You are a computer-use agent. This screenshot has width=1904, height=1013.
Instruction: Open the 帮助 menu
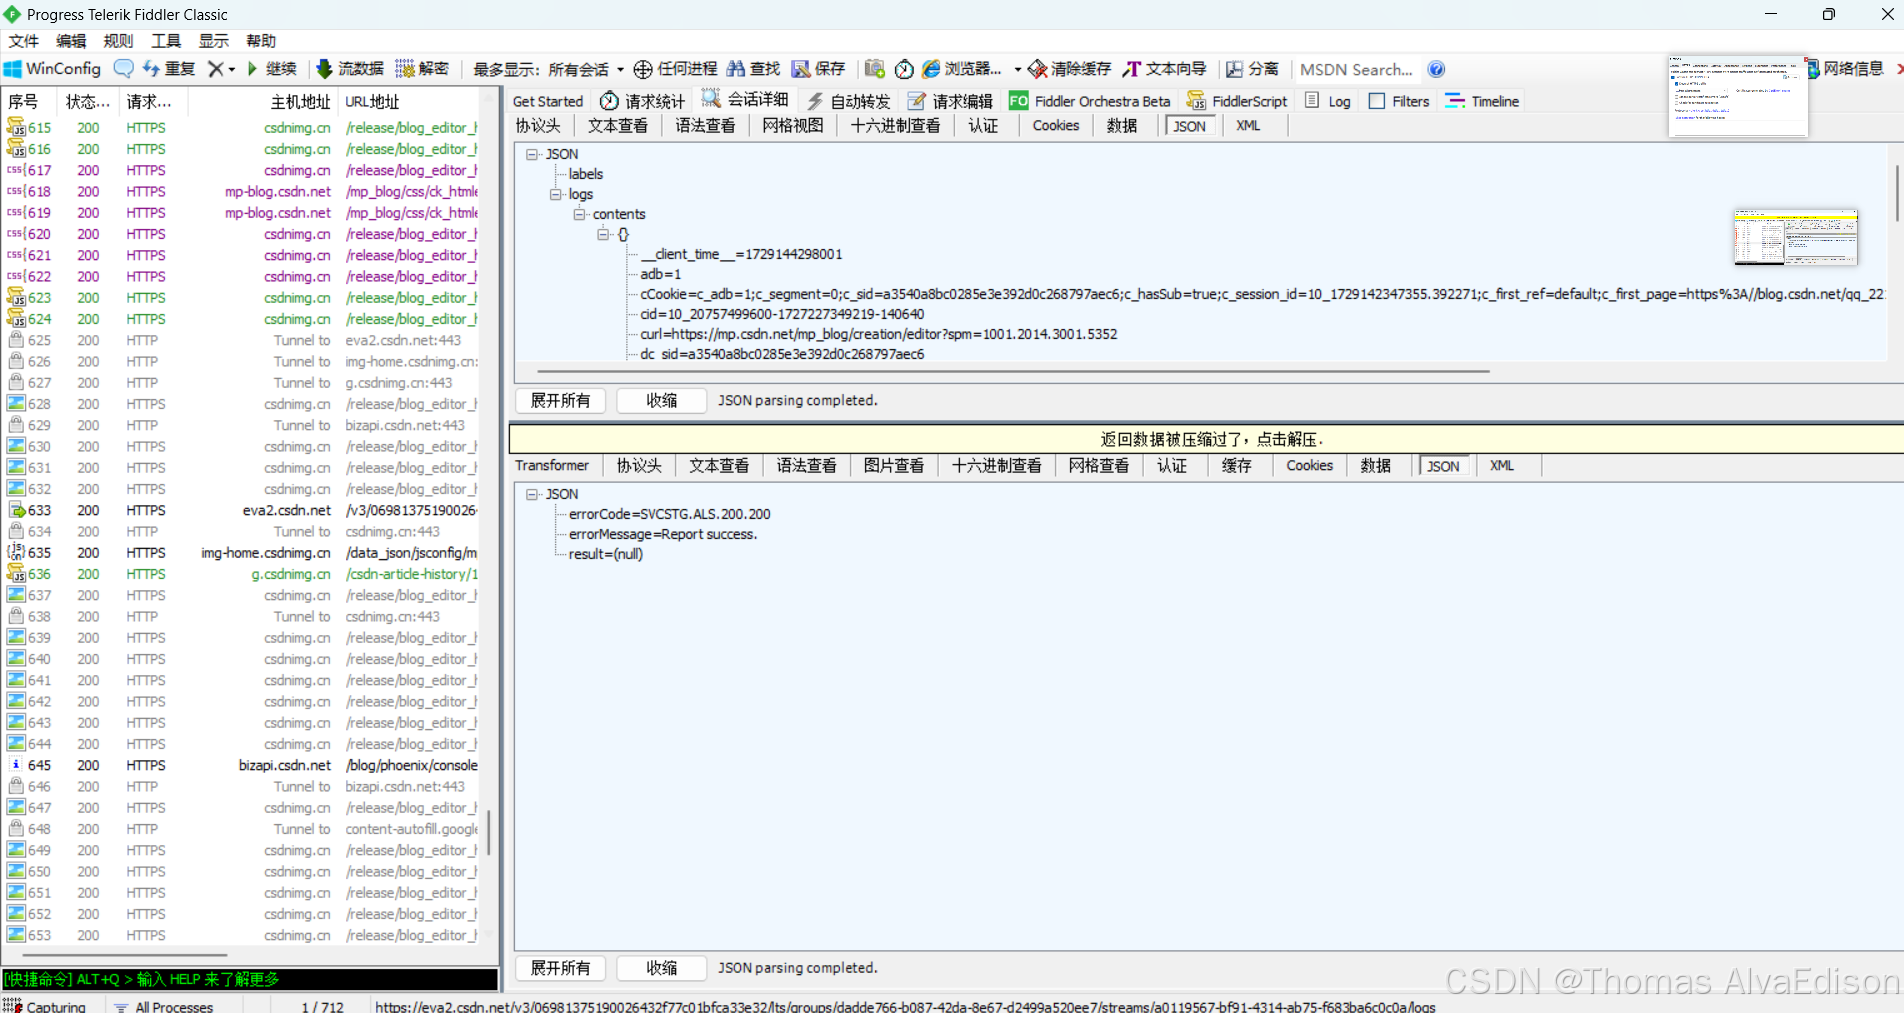pos(261,41)
